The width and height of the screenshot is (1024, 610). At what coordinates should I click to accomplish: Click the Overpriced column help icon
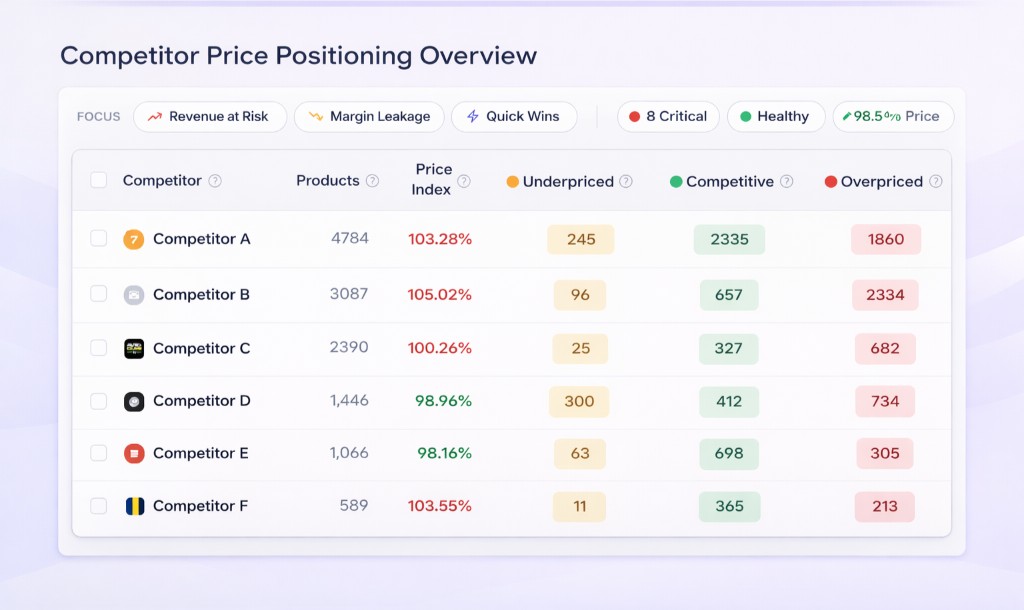pos(936,182)
